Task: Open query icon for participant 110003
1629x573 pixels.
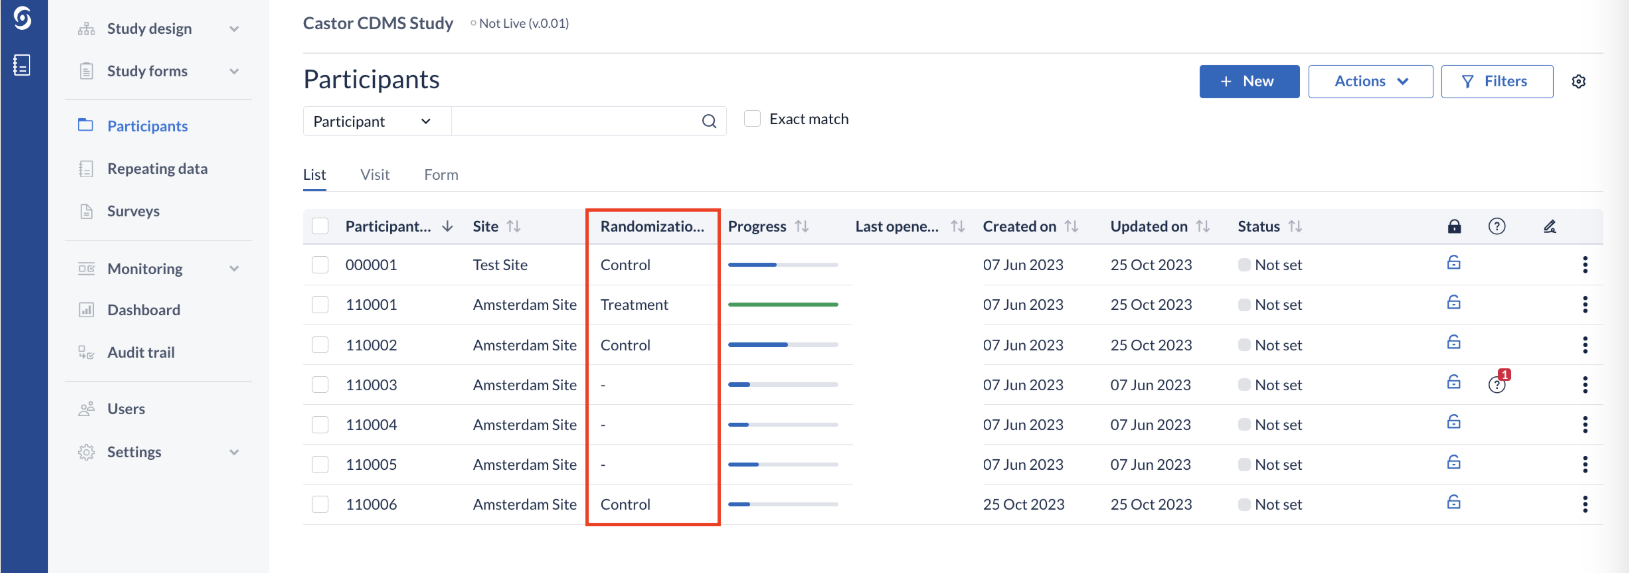Action: coord(1498,383)
